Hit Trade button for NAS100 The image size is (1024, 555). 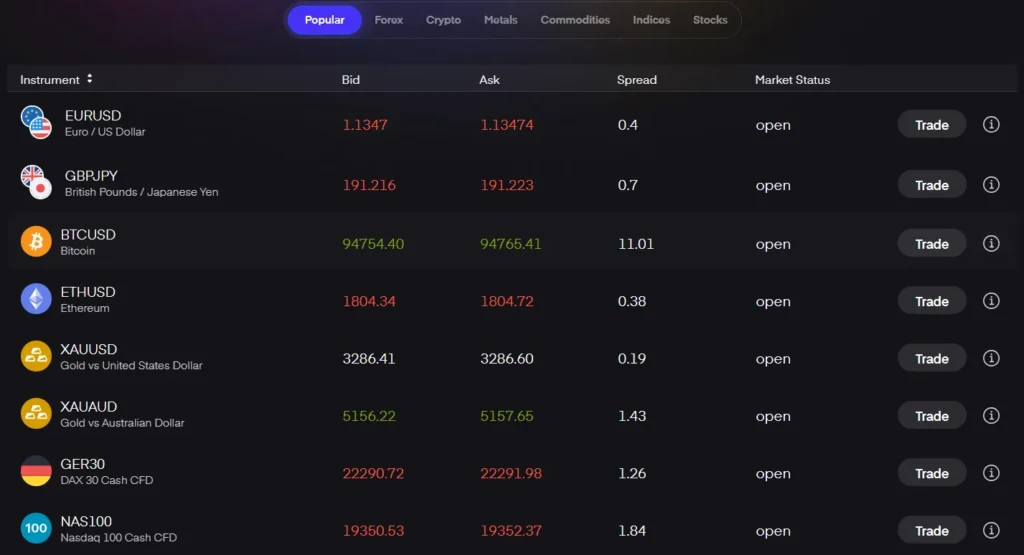pos(931,531)
